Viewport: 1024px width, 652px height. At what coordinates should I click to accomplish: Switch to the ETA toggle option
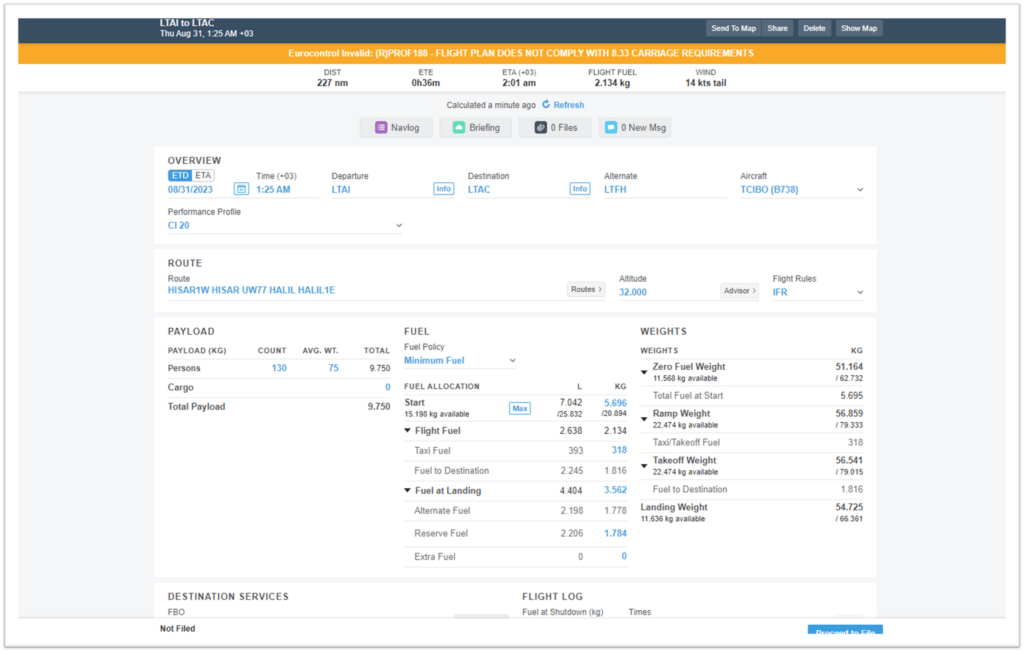pyautogui.click(x=203, y=176)
